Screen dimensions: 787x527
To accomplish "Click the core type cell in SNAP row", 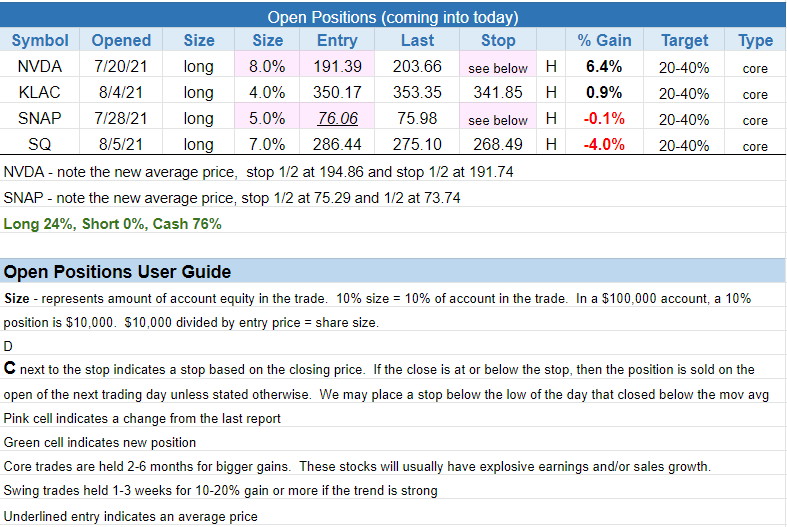I will coord(755,120).
